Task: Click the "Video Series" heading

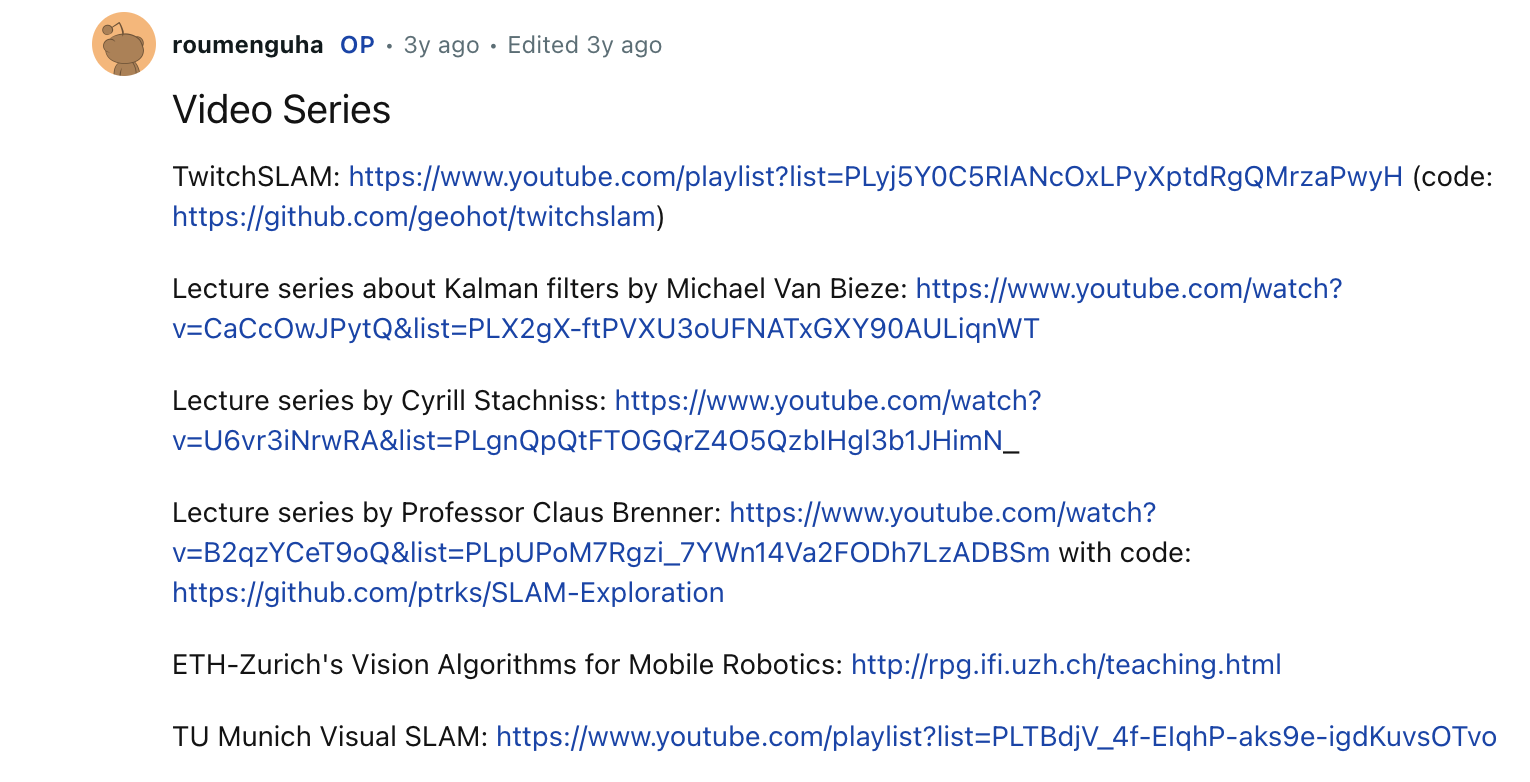Action: pos(281,109)
